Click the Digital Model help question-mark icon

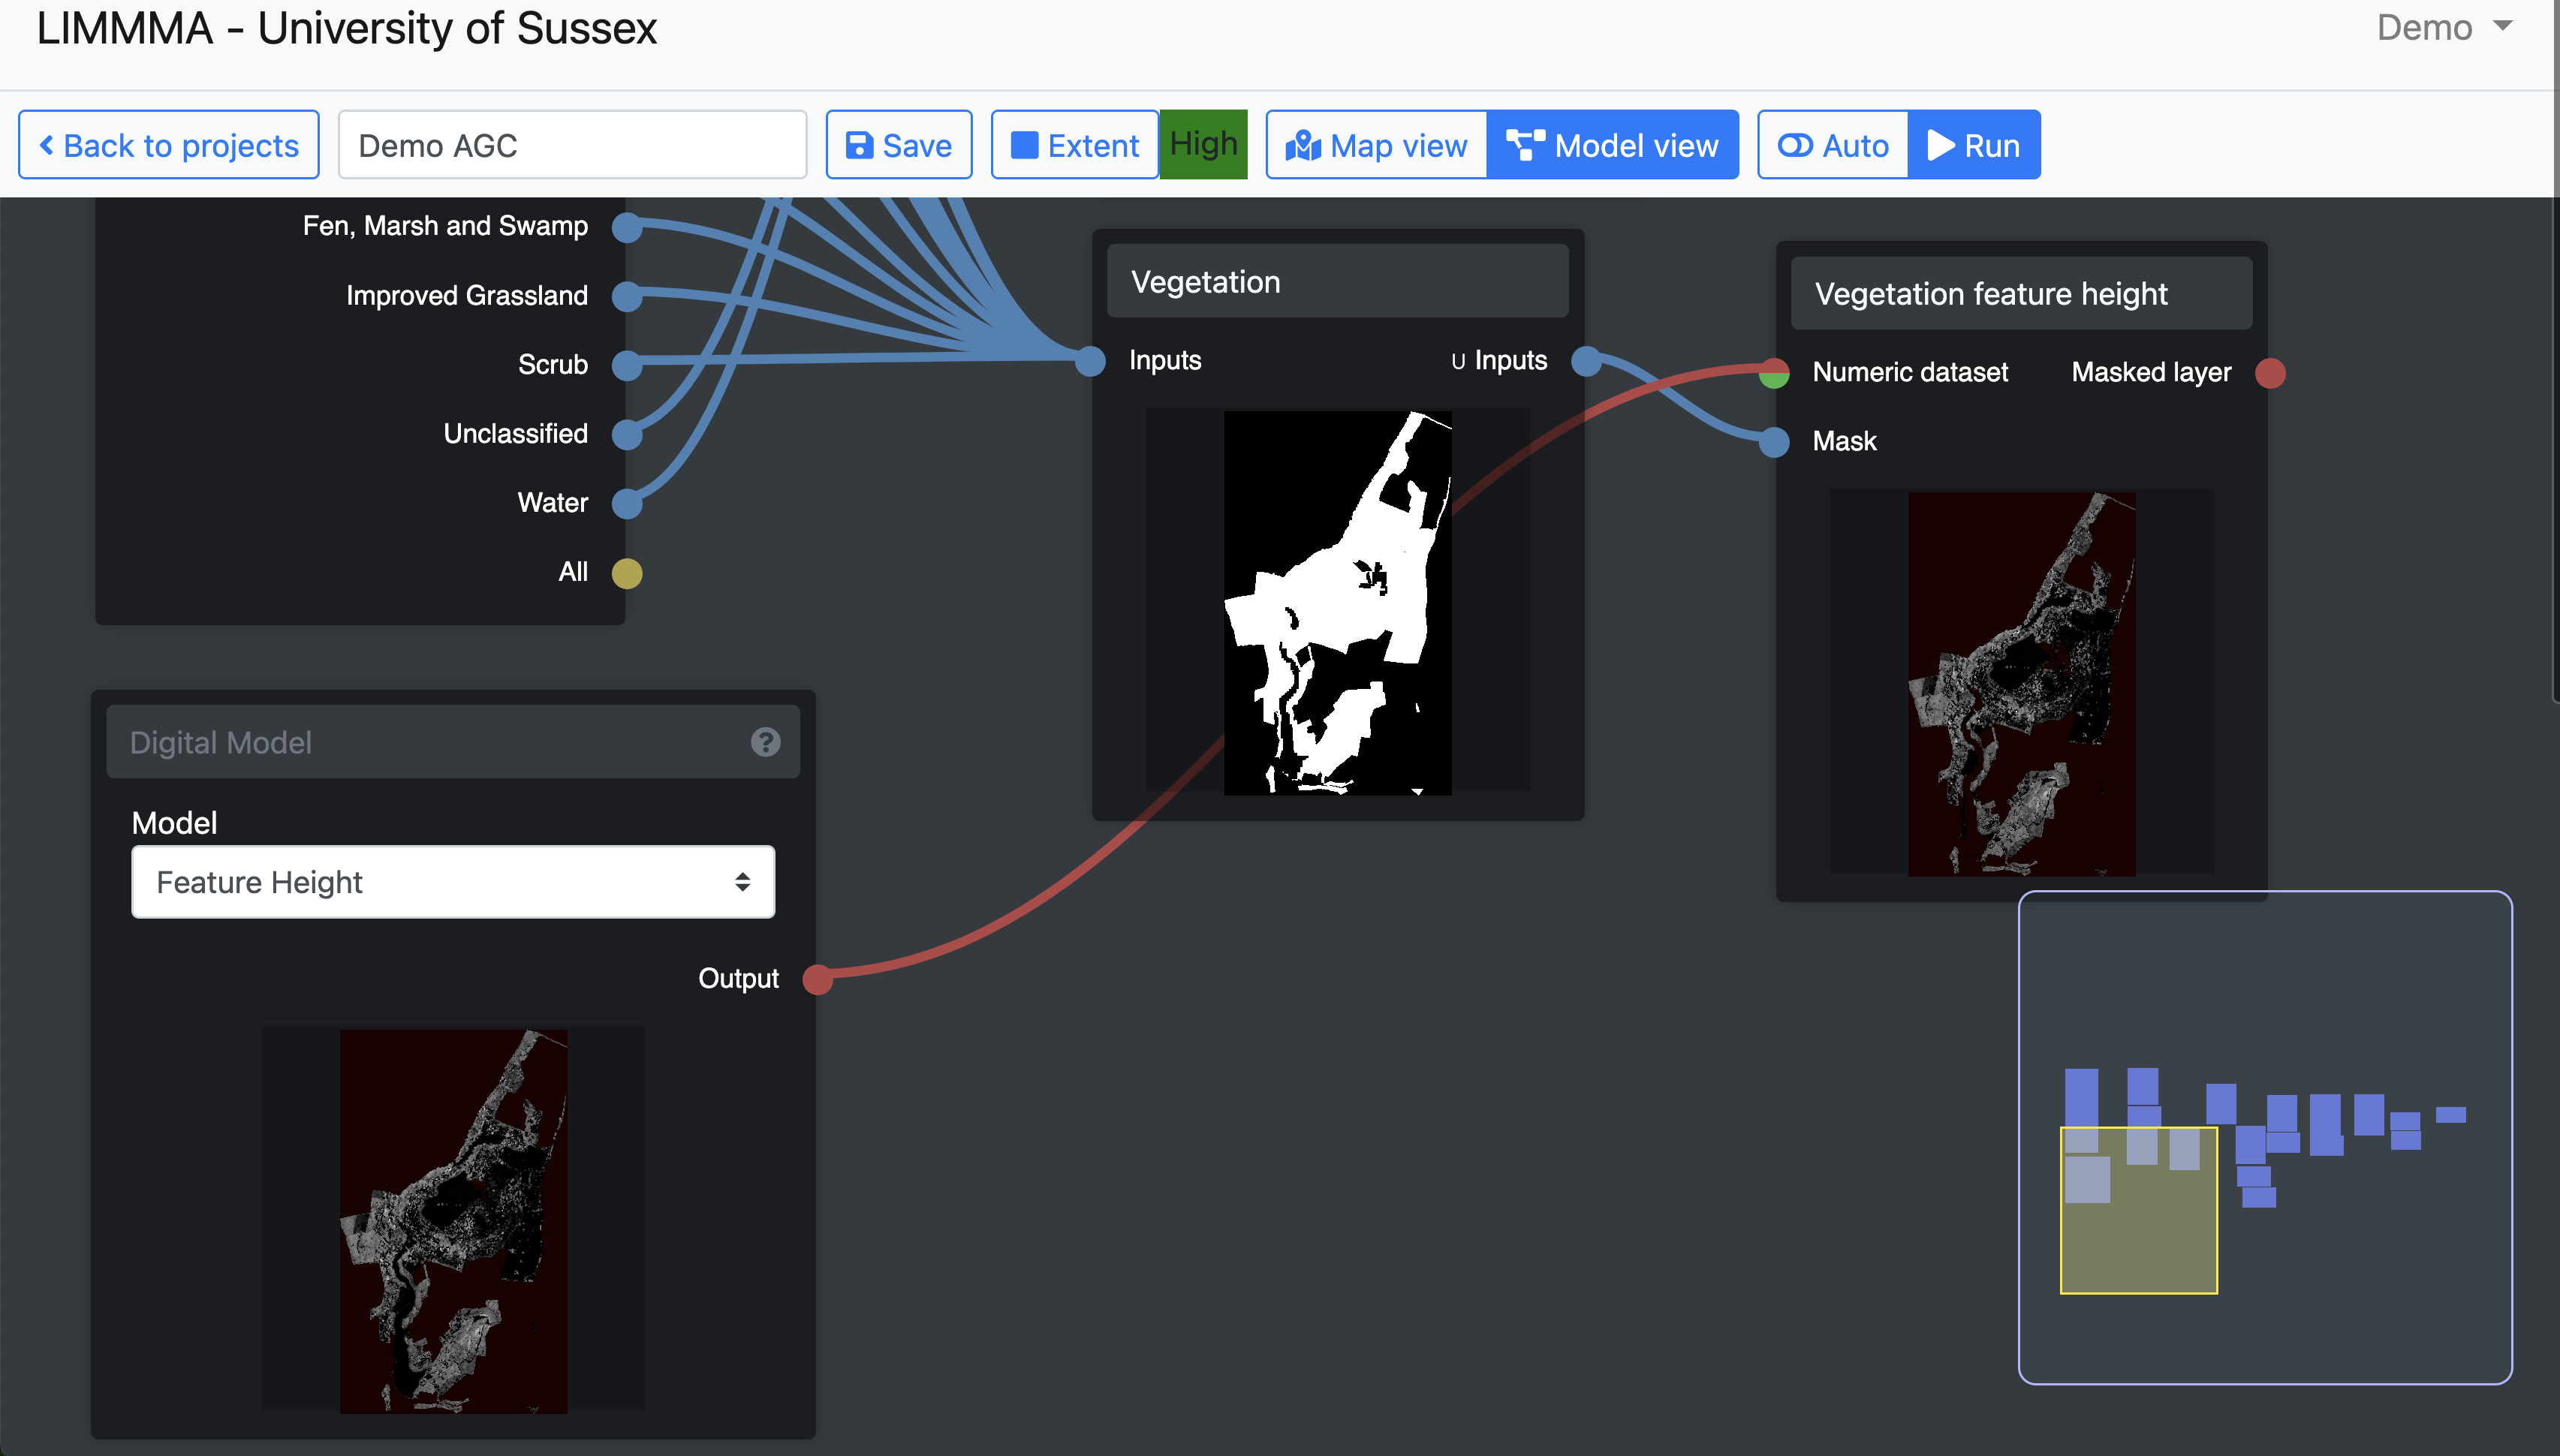765,742
